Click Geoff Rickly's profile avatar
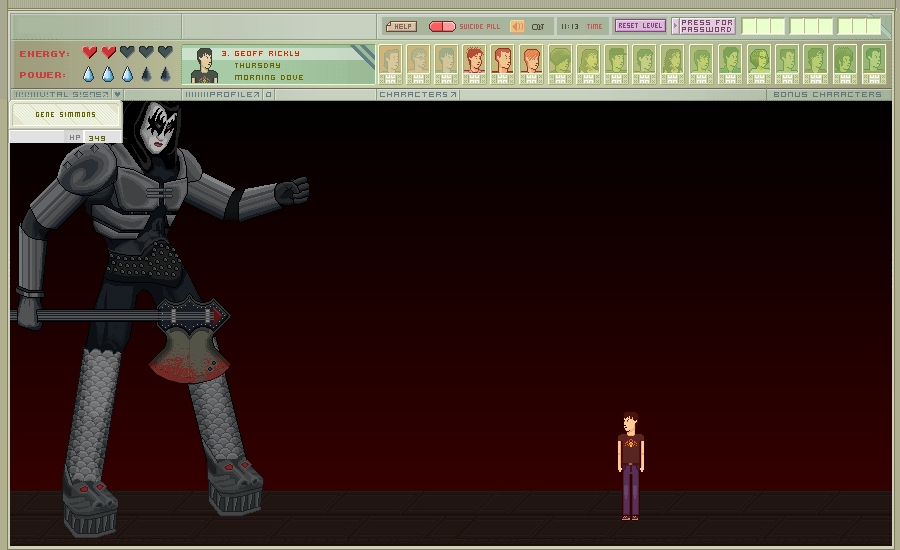Viewport: 900px width, 550px height. (x=204, y=64)
